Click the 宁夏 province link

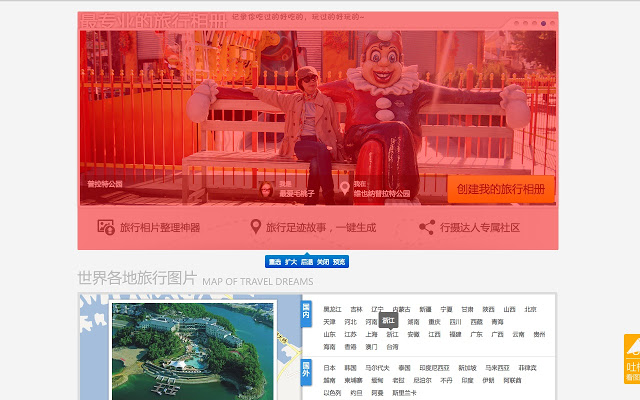pos(447,309)
